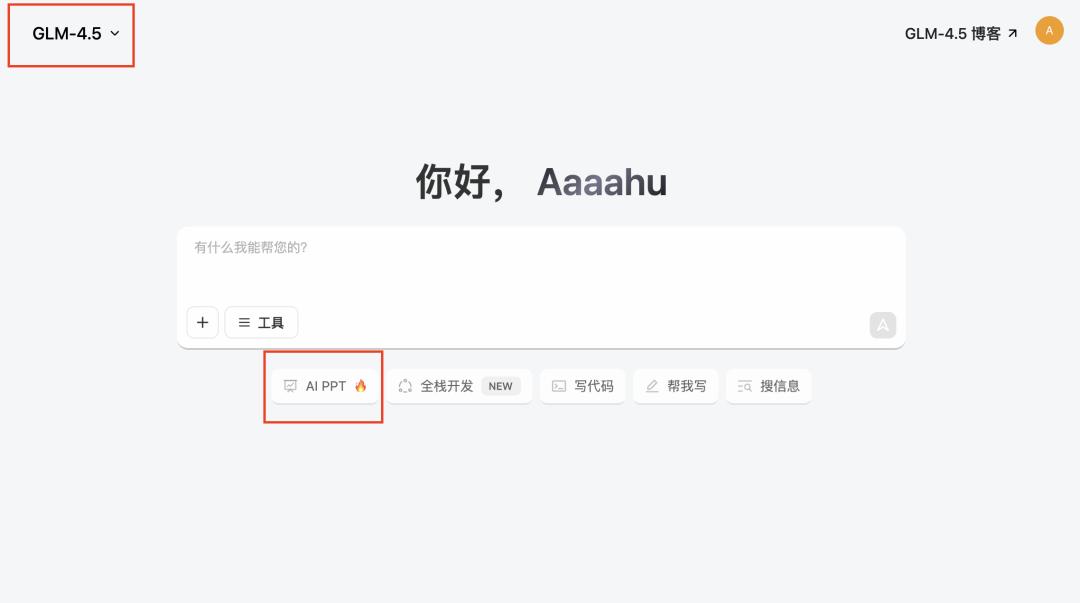Focus the 有什么我能帮您的 message input
The width and height of the screenshot is (1080, 603).
tap(540, 265)
